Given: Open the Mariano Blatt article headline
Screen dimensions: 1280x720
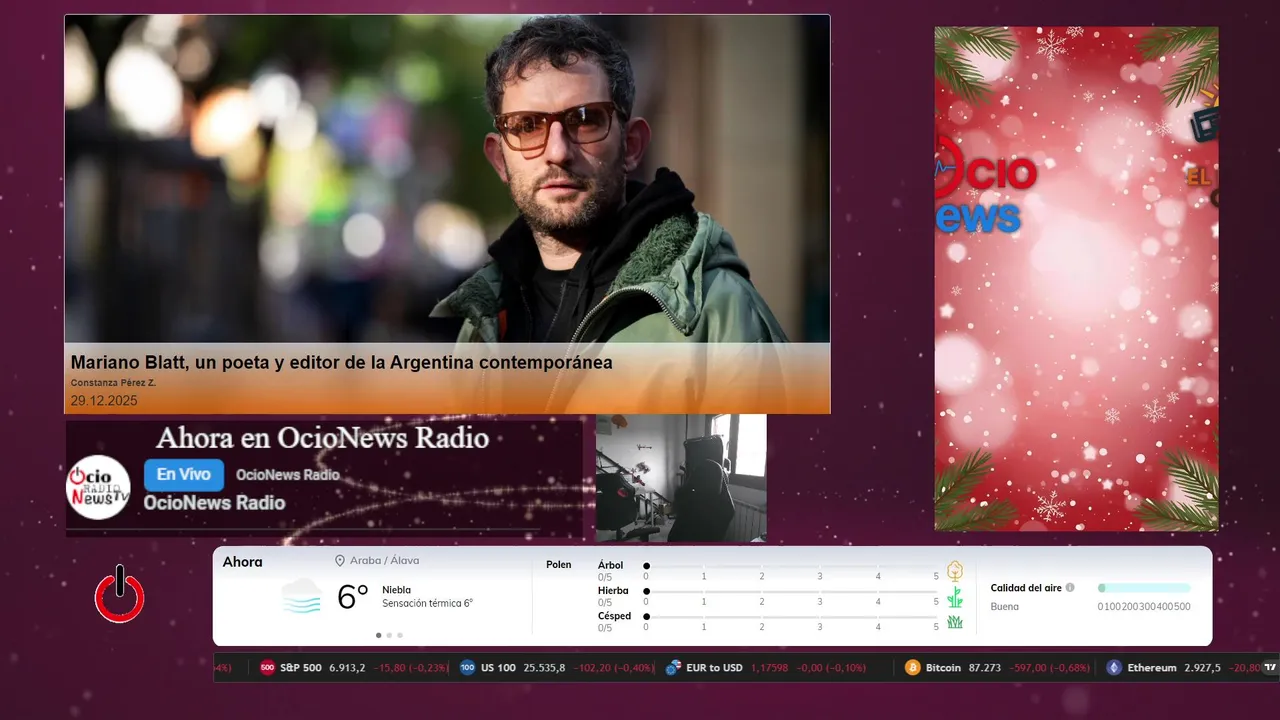Looking at the screenshot, I should (341, 363).
